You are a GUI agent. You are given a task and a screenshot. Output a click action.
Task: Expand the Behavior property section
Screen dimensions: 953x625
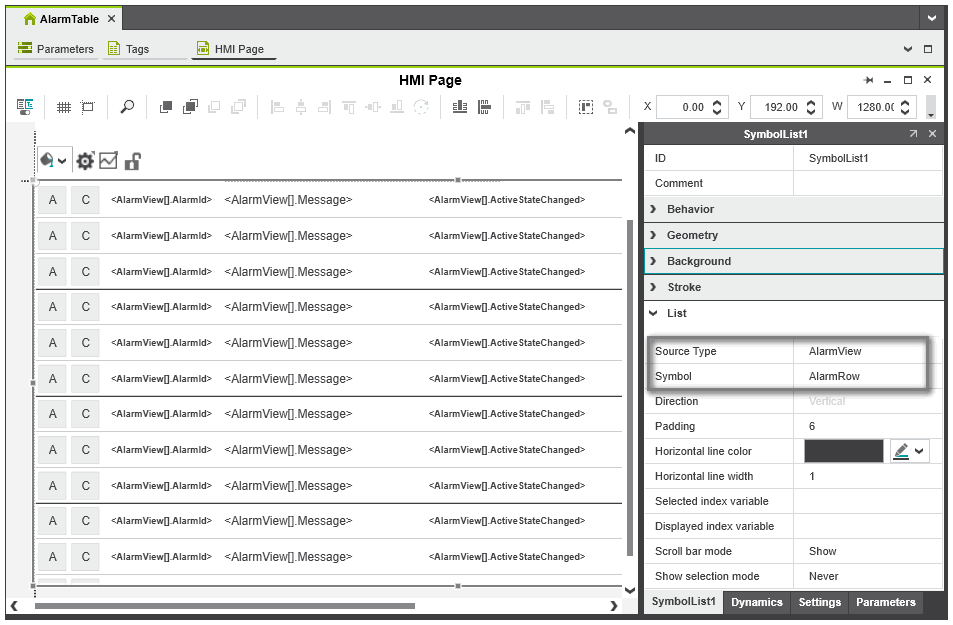click(690, 209)
